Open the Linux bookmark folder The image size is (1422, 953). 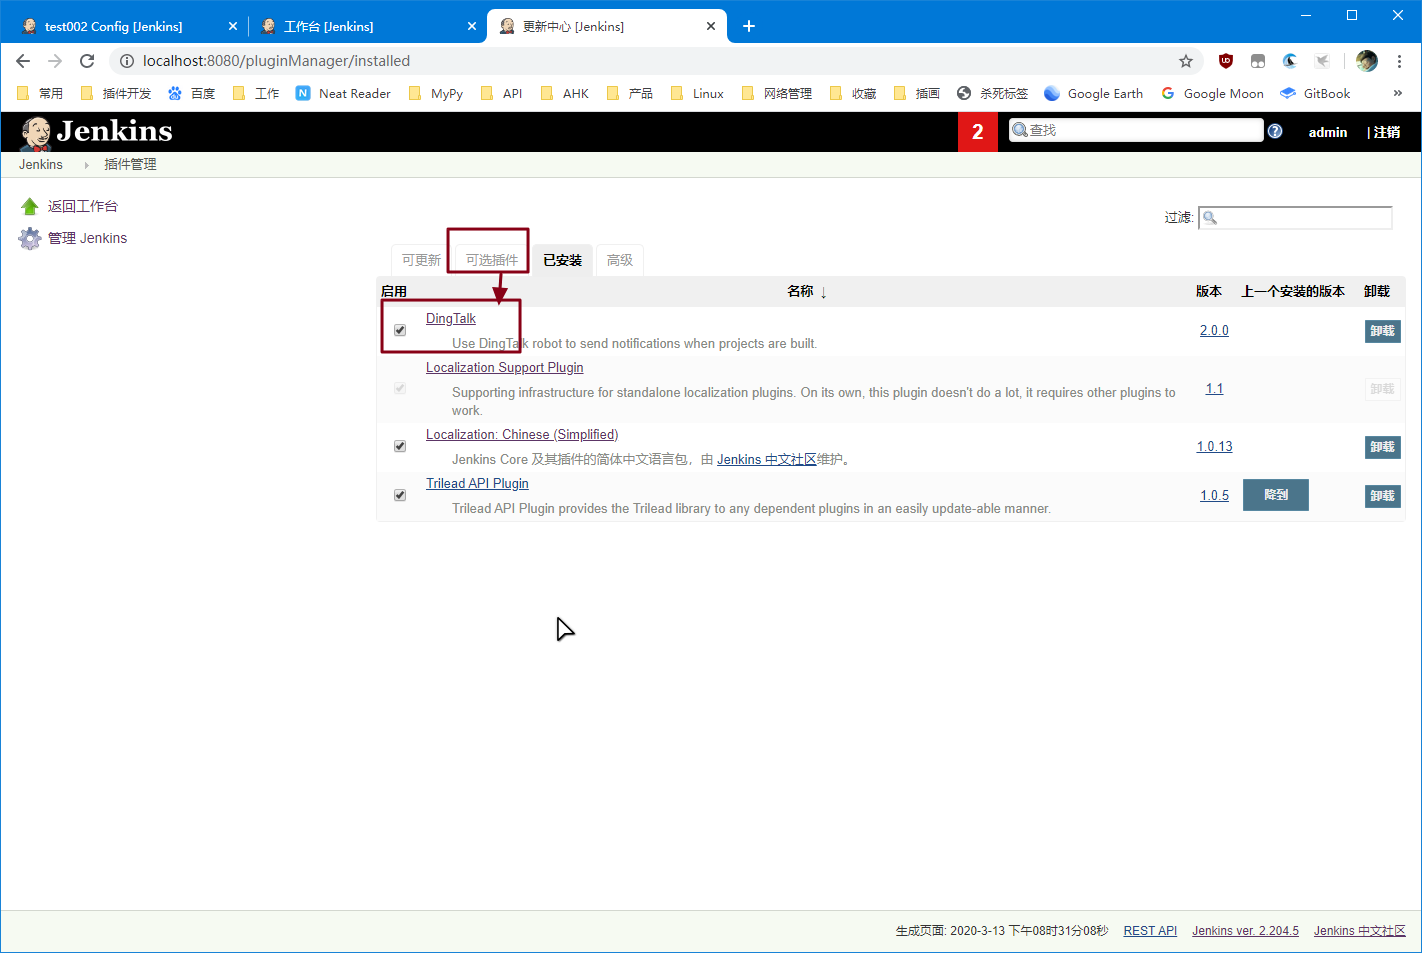(697, 93)
